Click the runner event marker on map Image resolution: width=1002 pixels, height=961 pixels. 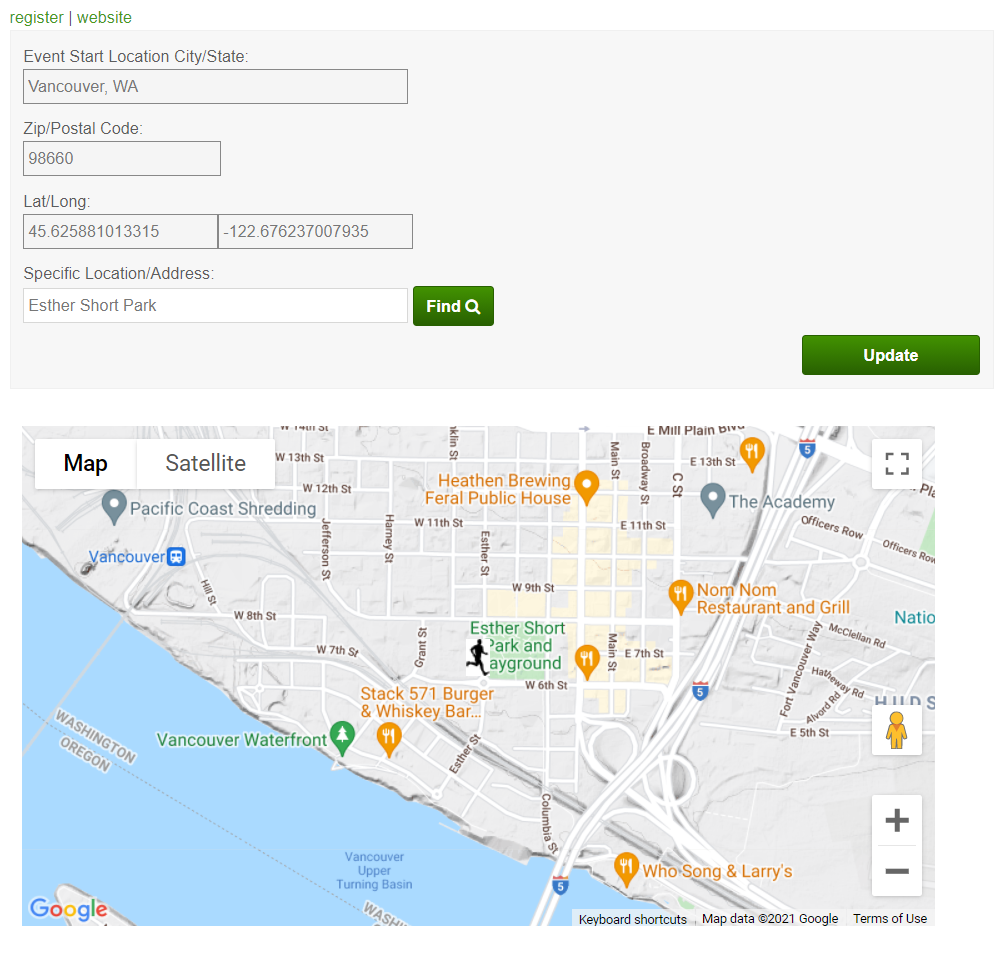click(477, 657)
